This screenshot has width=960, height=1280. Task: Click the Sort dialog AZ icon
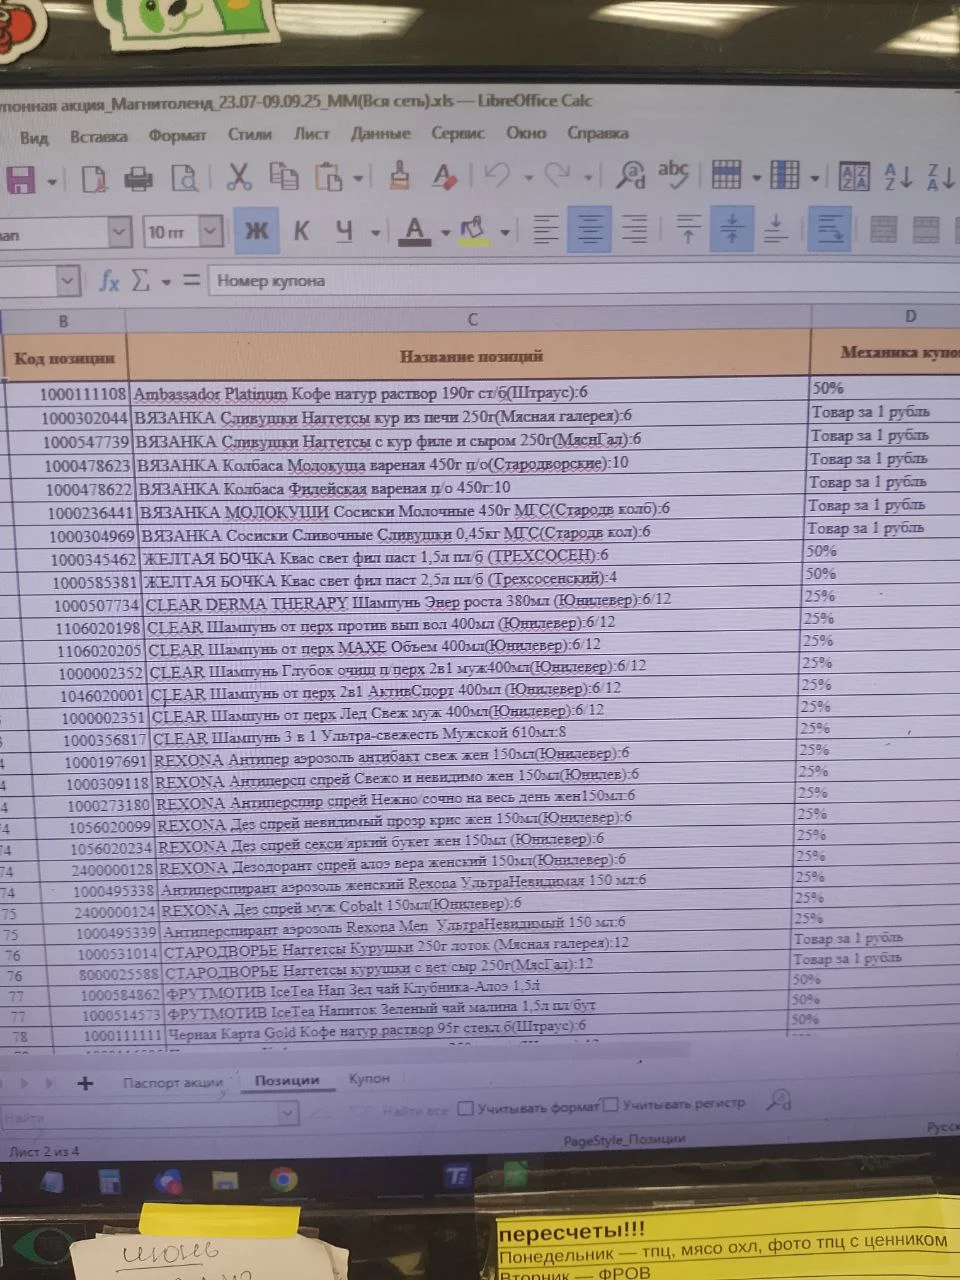click(854, 176)
